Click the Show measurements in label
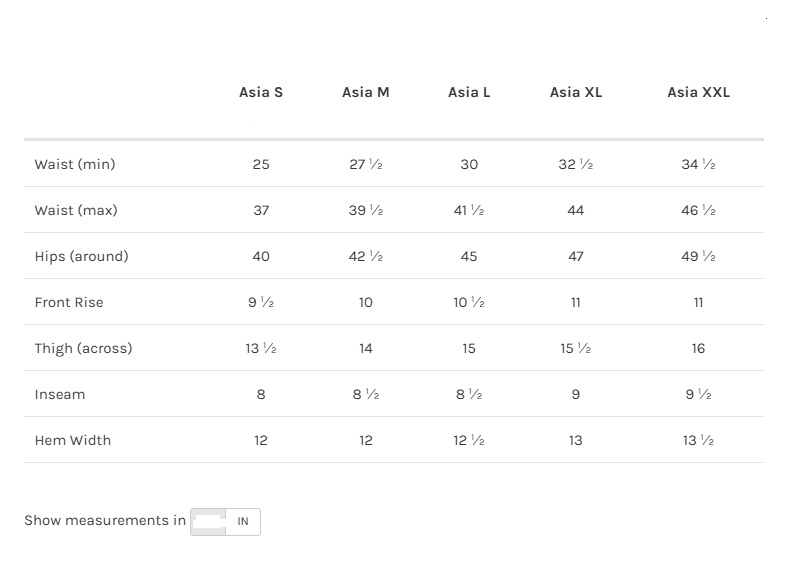The width and height of the screenshot is (785, 572). point(105,520)
